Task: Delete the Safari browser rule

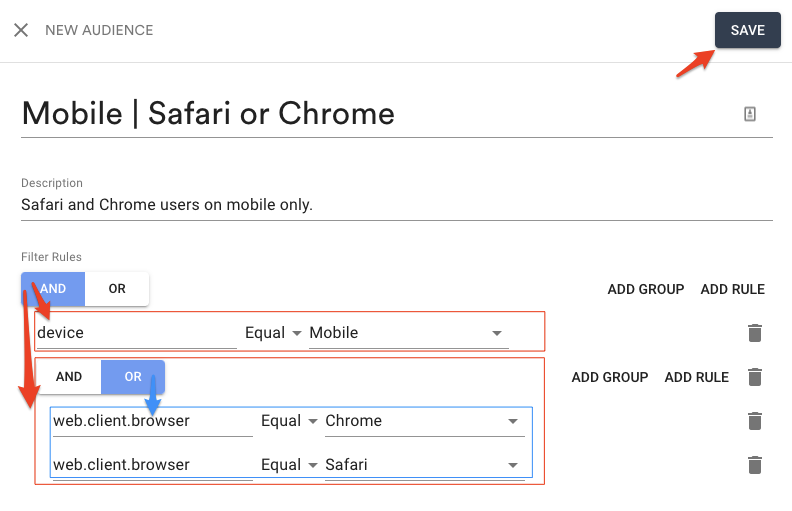Action: click(x=755, y=465)
